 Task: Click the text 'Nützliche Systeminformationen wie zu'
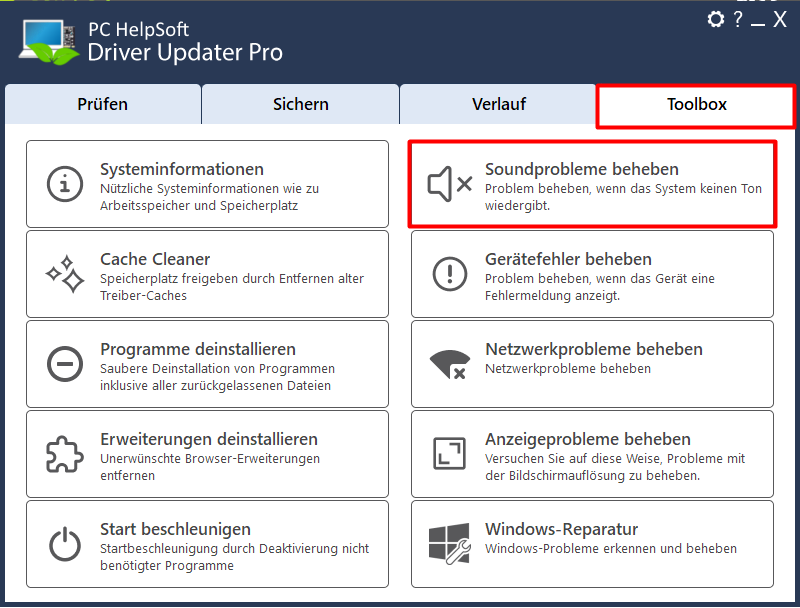(x=209, y=189)
